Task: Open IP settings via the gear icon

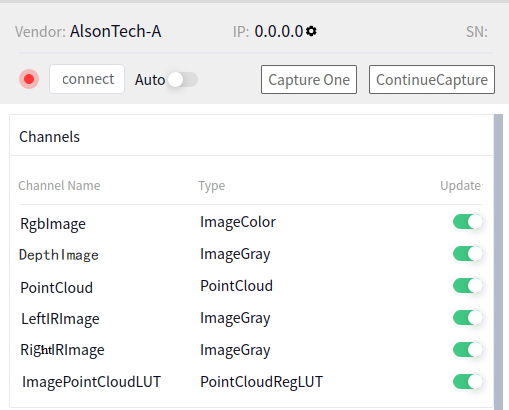Action: point(311,31)
